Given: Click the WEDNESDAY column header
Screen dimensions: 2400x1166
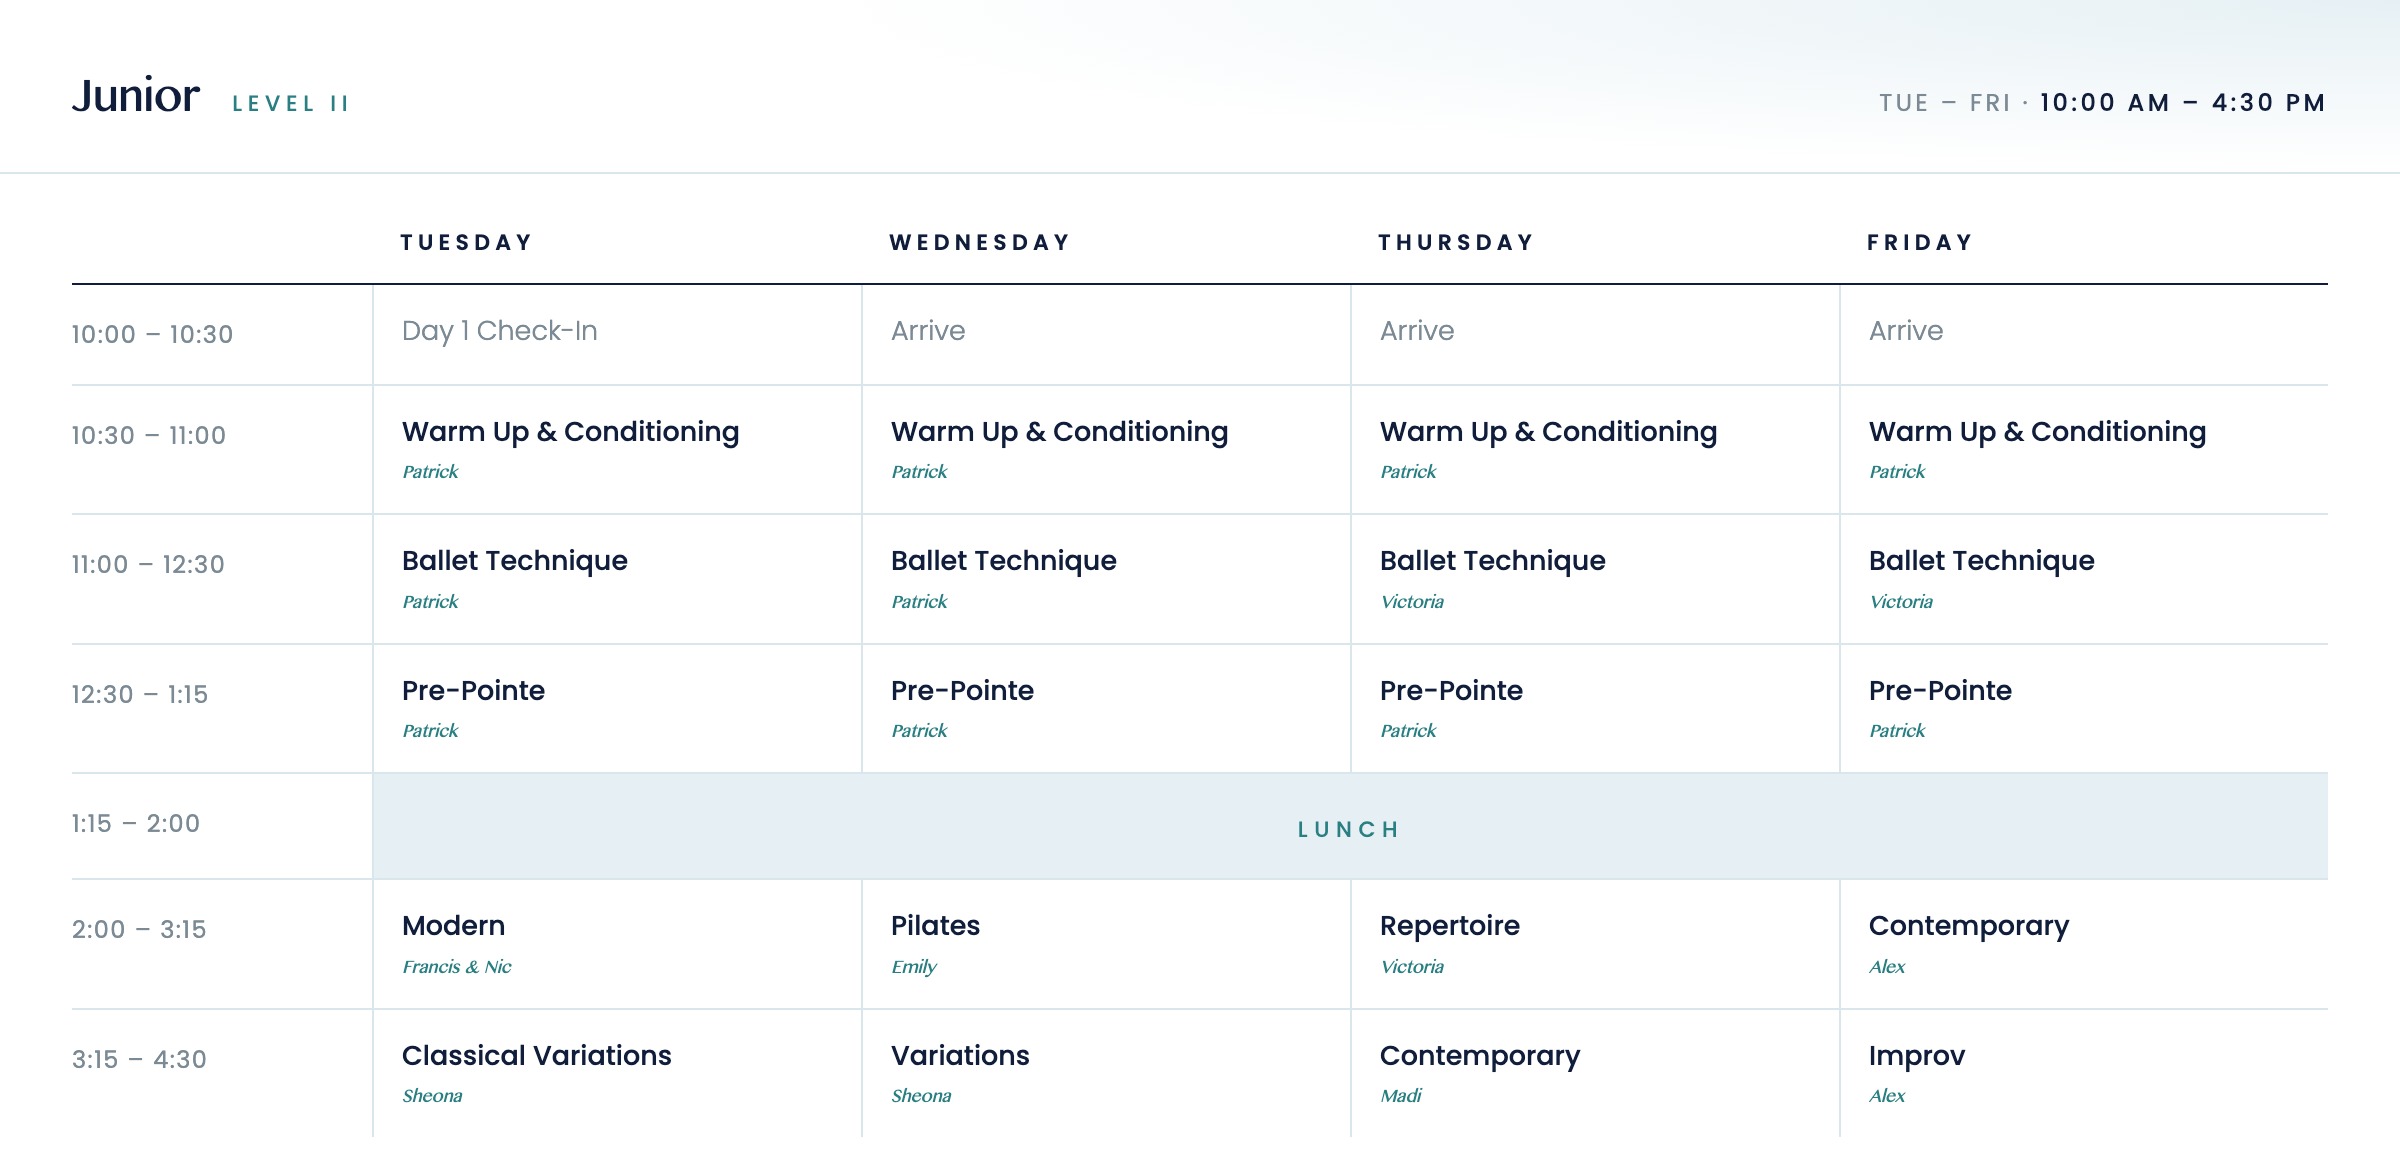Looking at the screenshot, I should (x=980, y=242).
